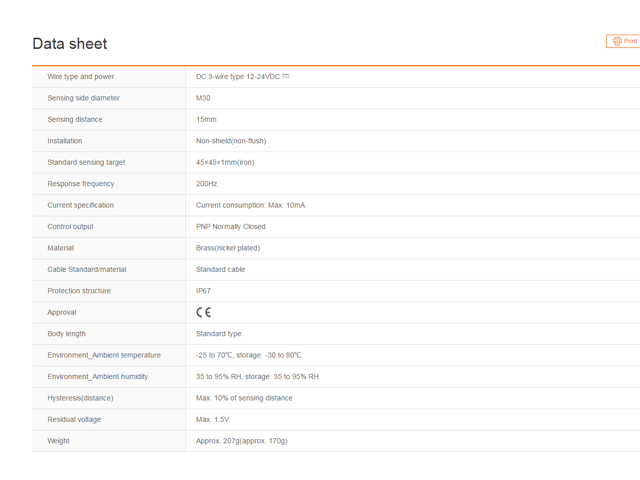This screenshot has height=480, width=640.
Task: Select the IP67 protection structure value
Action: 203,291
